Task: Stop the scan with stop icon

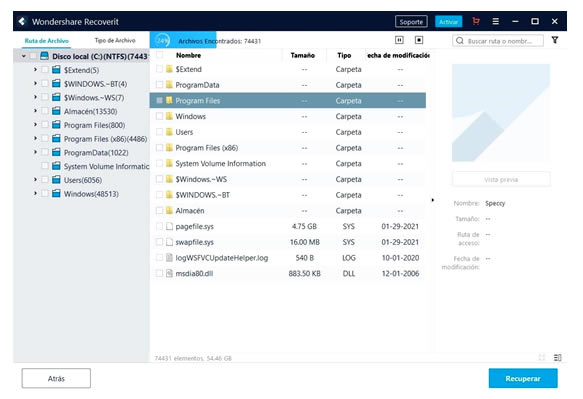Action: click(x=419, y=40)
